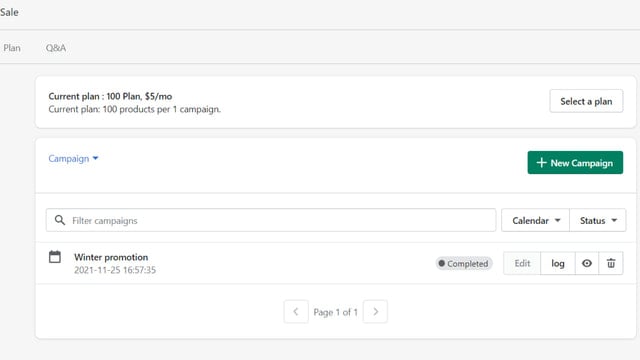The image size is (640, 360).
Task: Focus the Filter campaigns search field
Action: [271, 220]
